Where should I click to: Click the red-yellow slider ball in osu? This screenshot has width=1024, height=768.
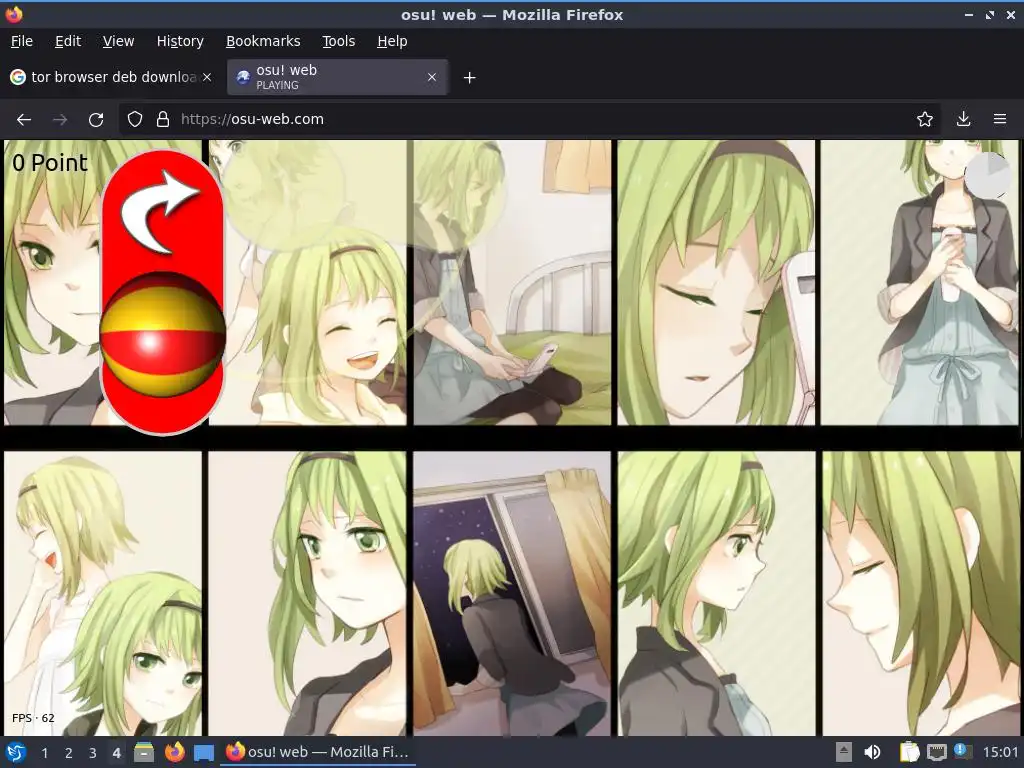[163, 334]
